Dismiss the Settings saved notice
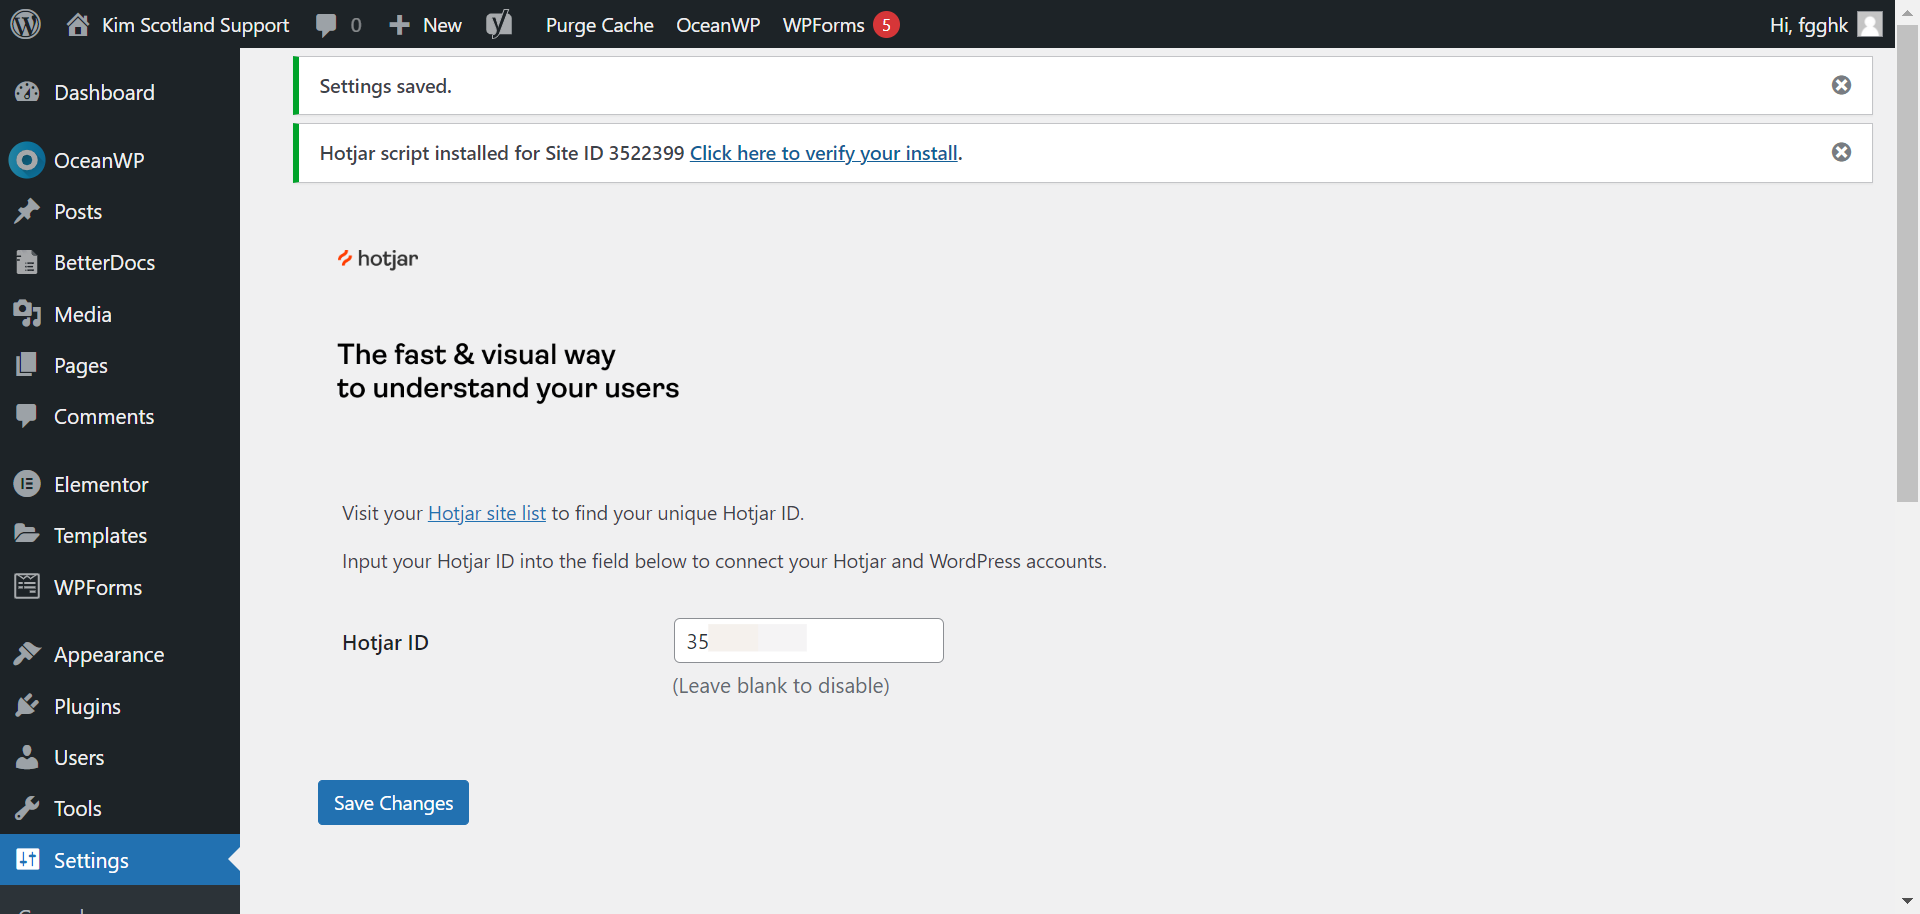Screen dimensions: 1920x914 pyautogui.click(x=1841, y=85)
